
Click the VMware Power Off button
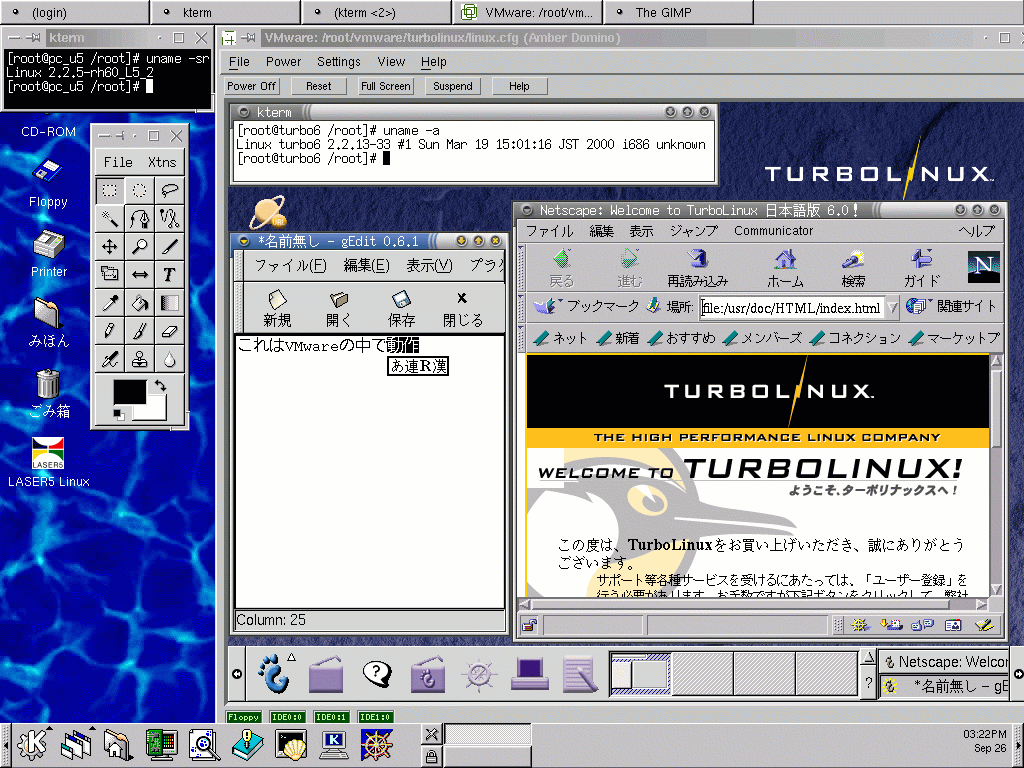click(x=251, y=86)
